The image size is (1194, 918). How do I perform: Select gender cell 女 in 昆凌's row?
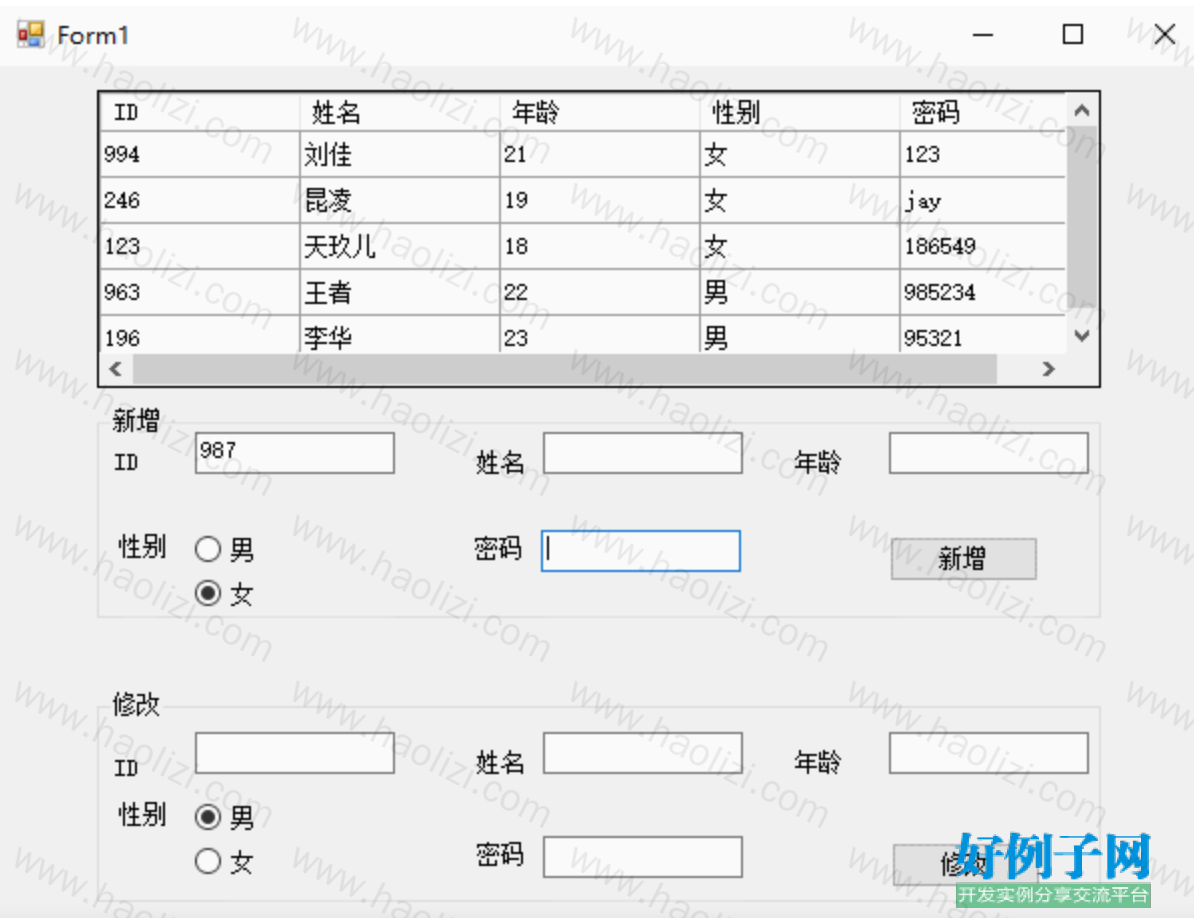click(x=800, y=200)
